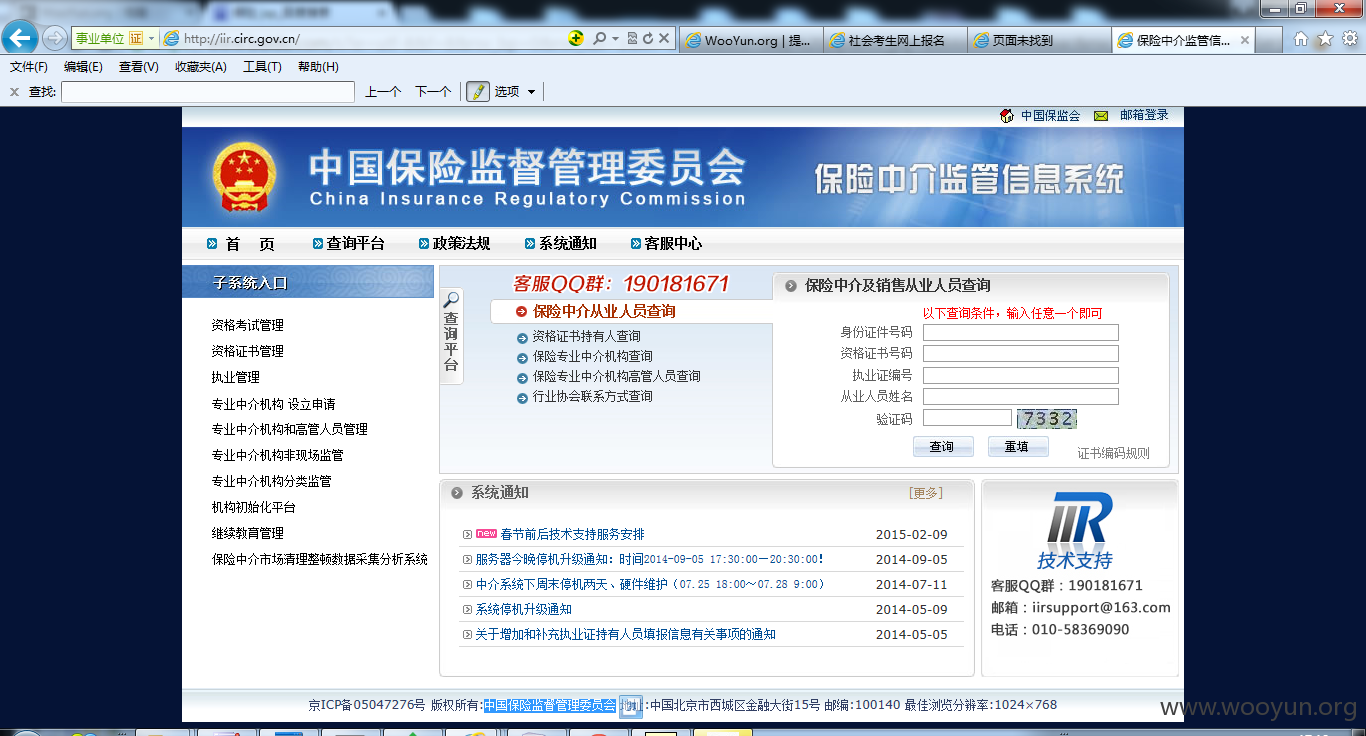Image resolution: width=1366 pixels, height=736 pixels.
Task: Click the envelope icon beside 邮箱登录
Action: [1101, 116]
